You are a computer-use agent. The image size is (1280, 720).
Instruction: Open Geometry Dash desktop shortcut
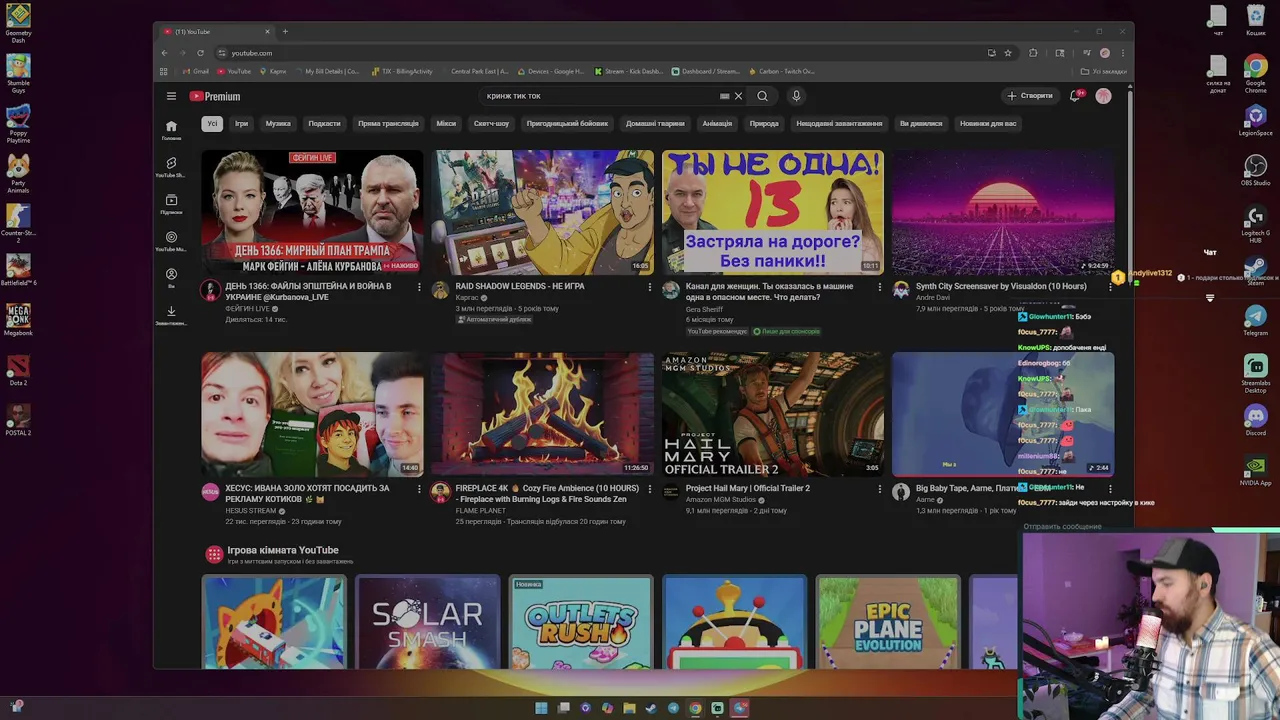coord(18,24)
